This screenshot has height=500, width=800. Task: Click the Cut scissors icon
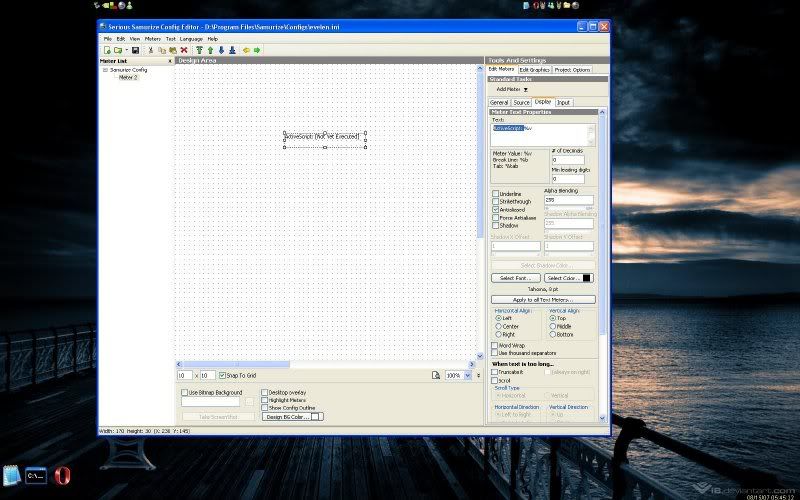[x=151, y=50]
